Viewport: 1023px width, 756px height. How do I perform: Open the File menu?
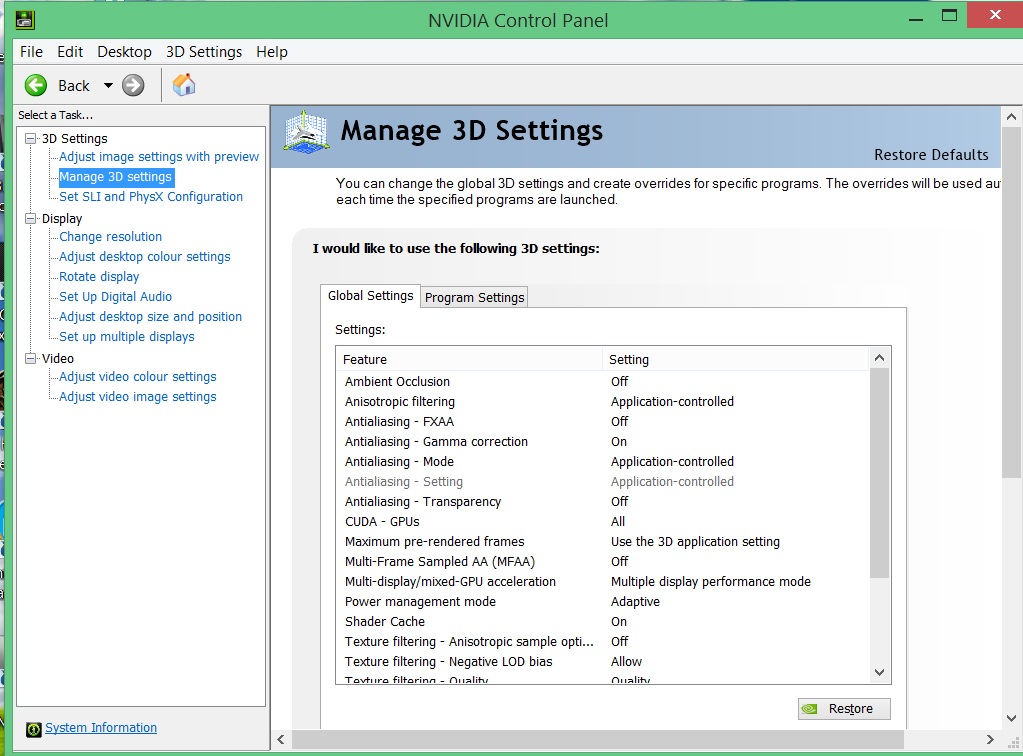click(x=31, y=52)
